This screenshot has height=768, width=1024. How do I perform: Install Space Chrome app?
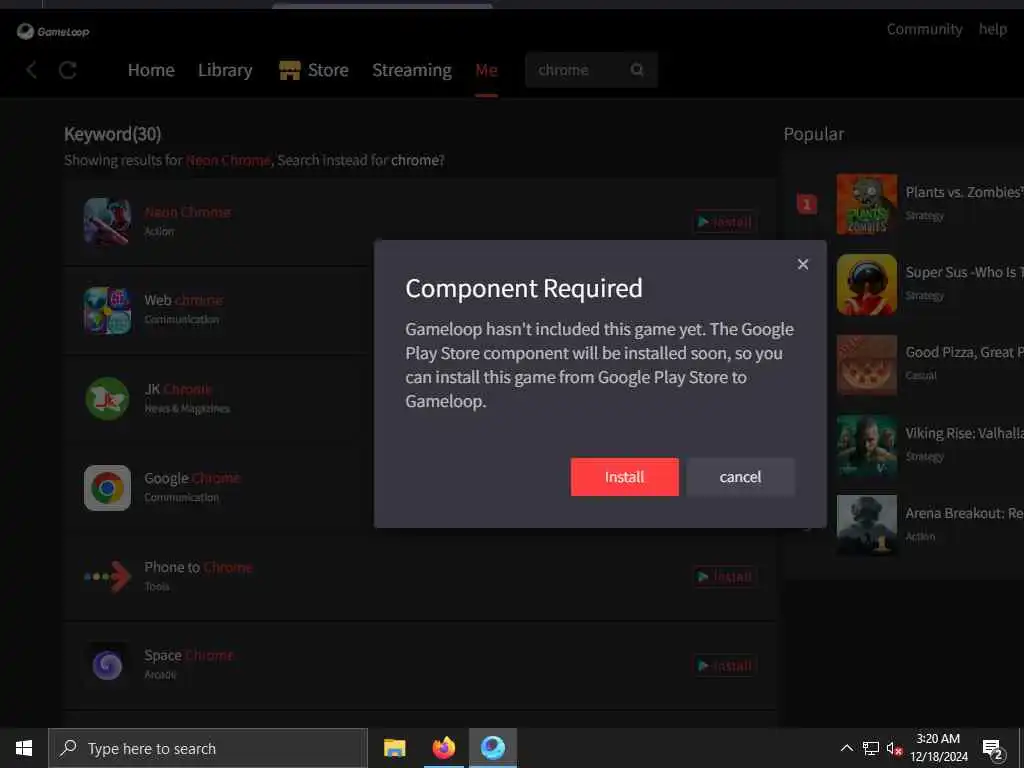tap(725, 665)
